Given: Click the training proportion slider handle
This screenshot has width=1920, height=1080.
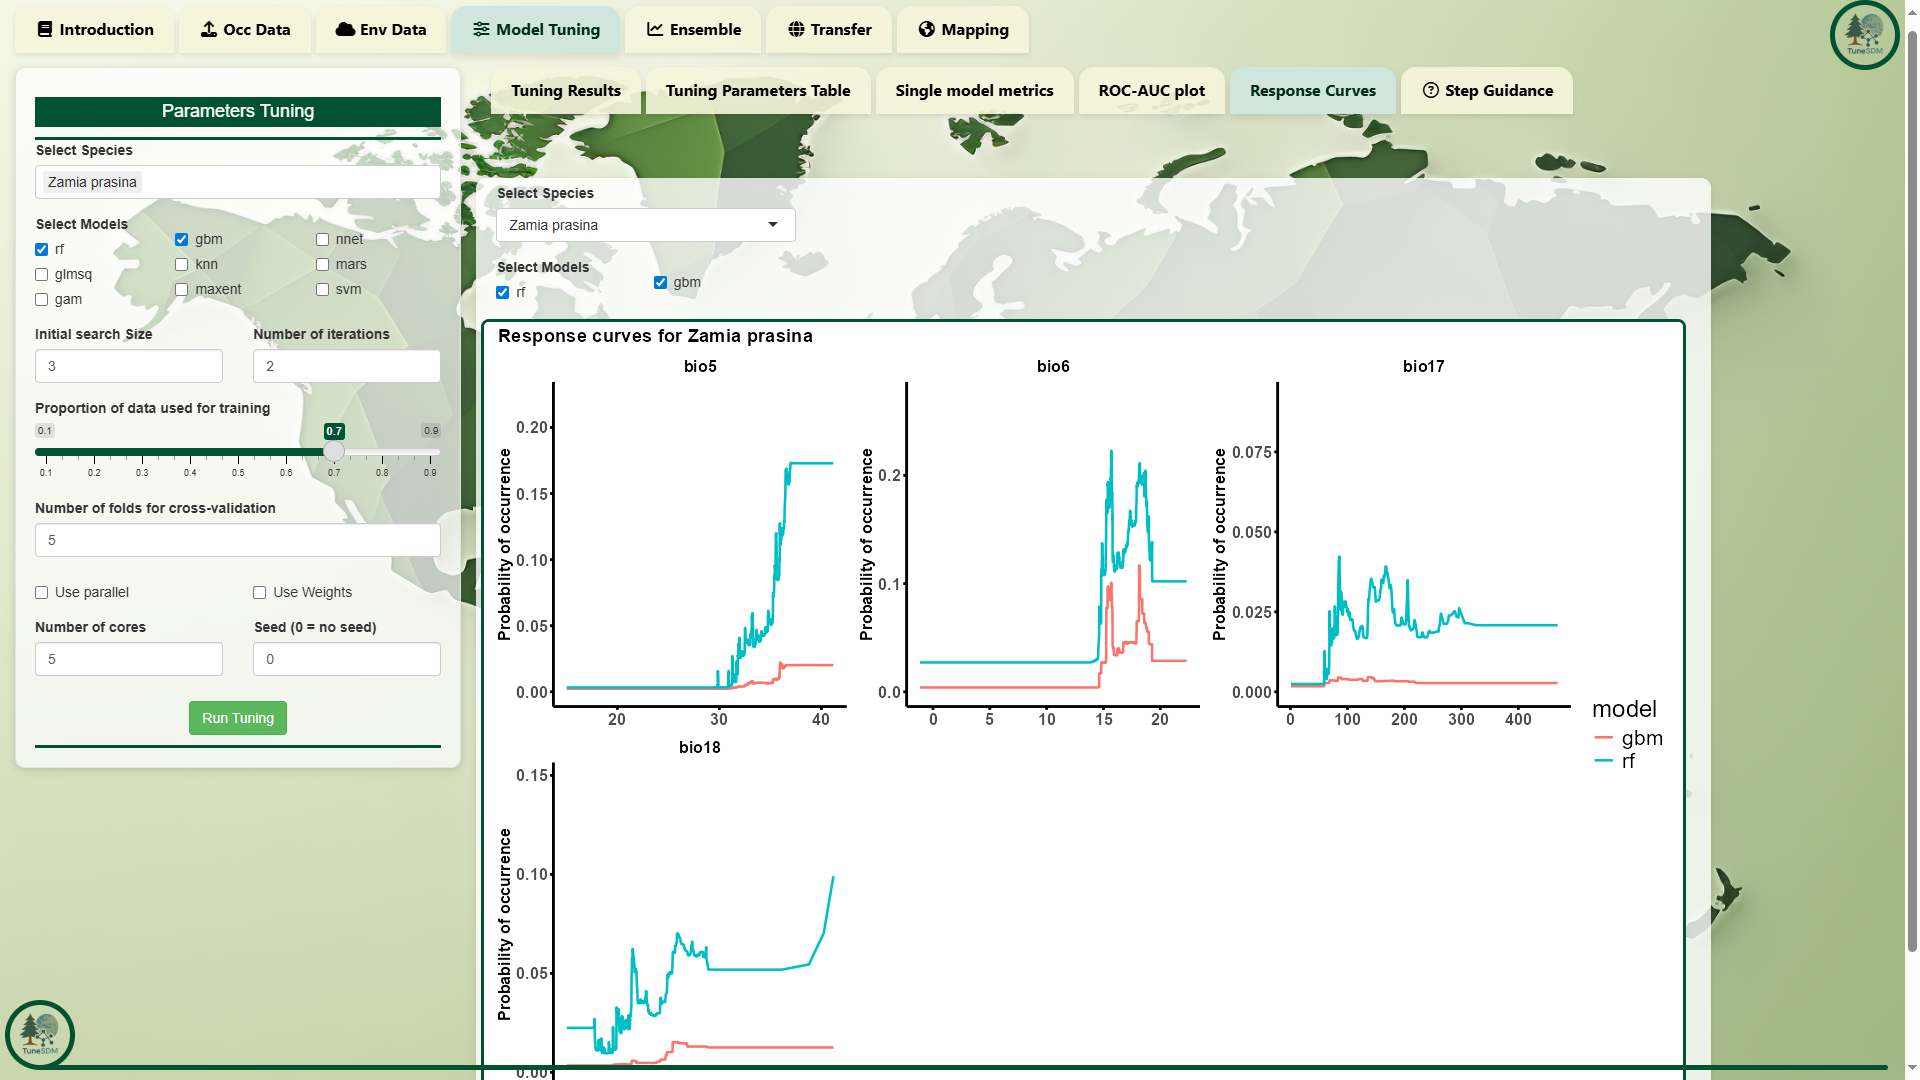Looking at the screenshot, I should point(334,452).
